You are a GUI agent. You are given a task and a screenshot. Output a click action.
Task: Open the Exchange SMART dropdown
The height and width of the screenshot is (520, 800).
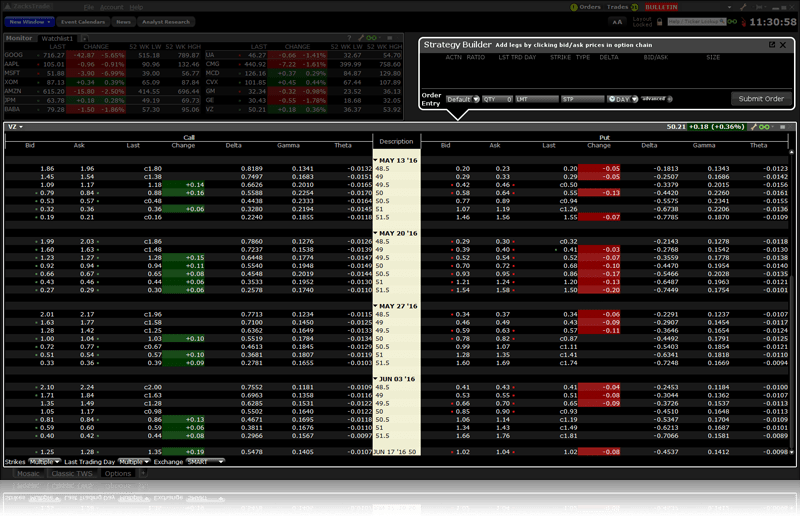tap(205, 462)
